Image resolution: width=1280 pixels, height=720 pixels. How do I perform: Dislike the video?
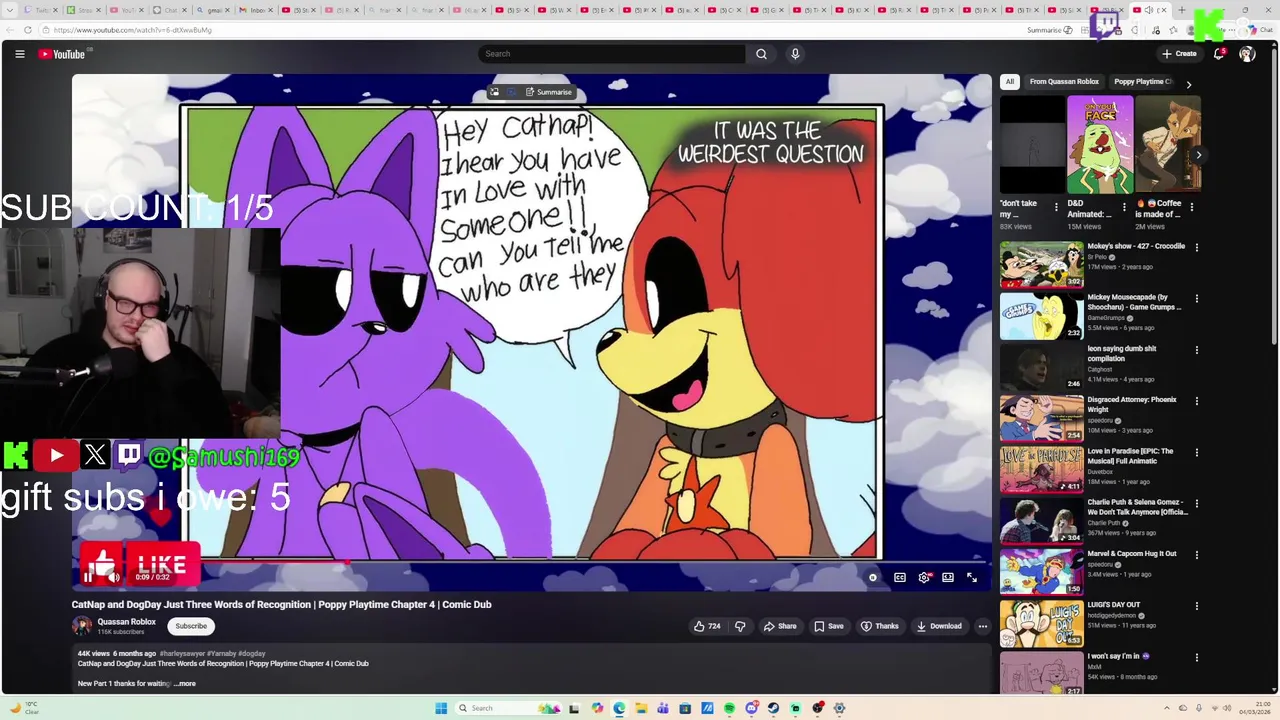740,626
